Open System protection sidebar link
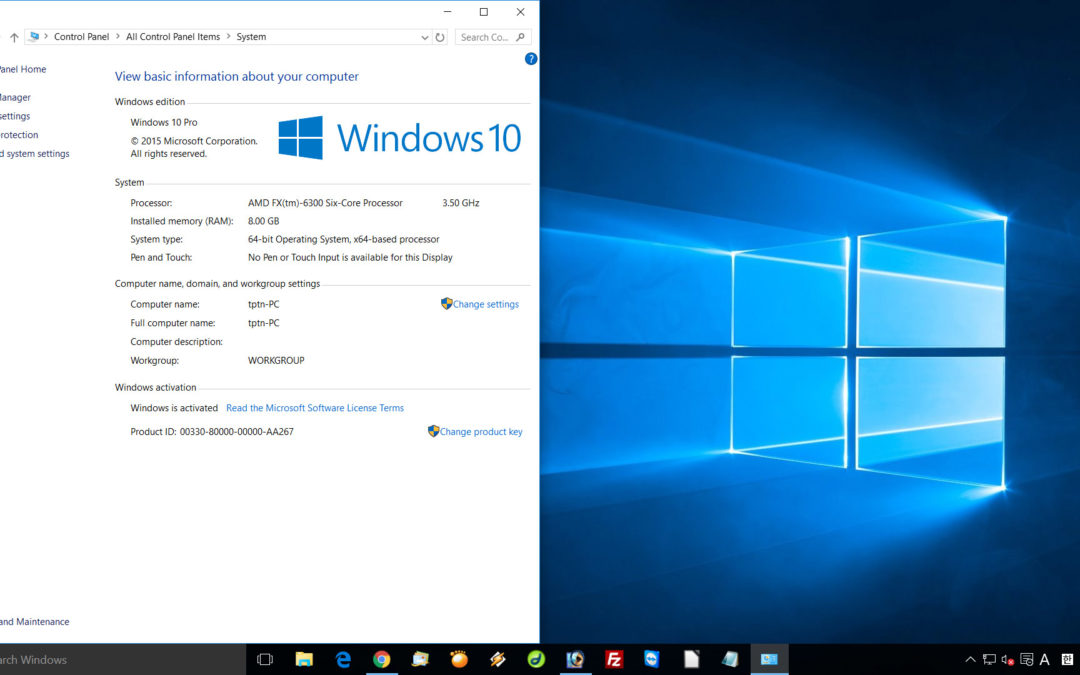The image size is (1080, 675). (x=19, y=134)
